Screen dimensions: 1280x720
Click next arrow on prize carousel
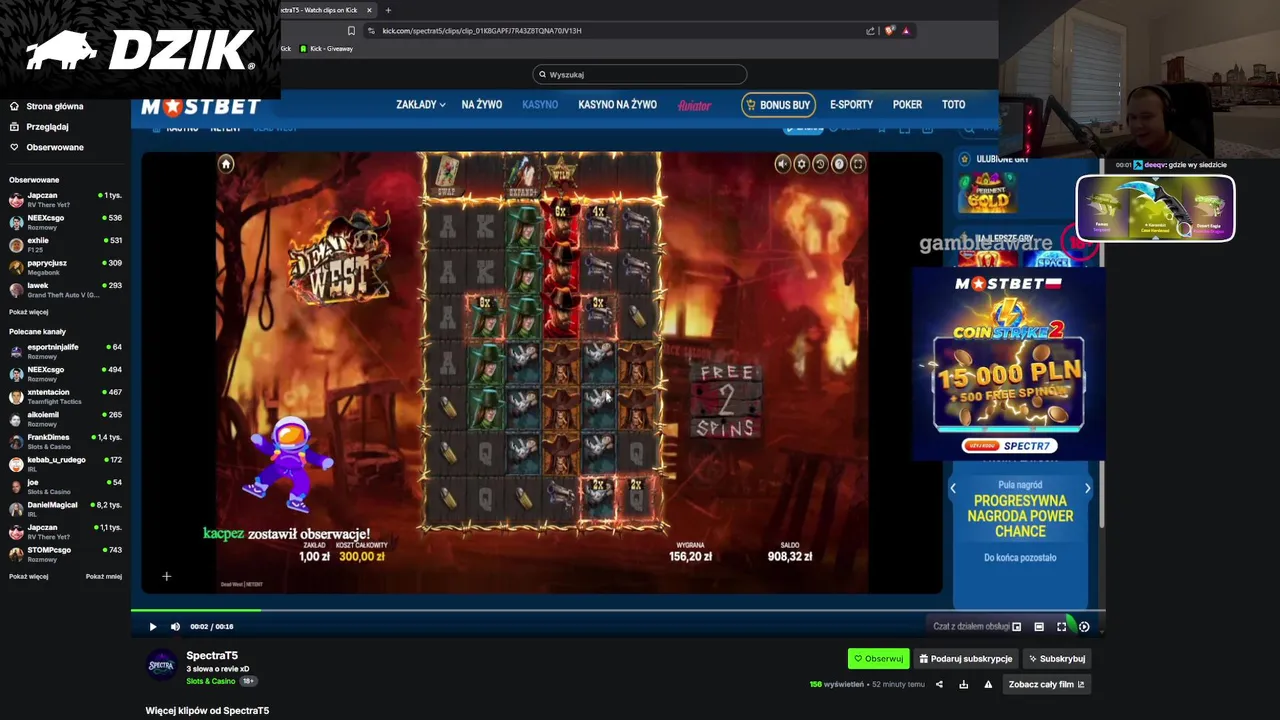click(x=1087, y=488)
